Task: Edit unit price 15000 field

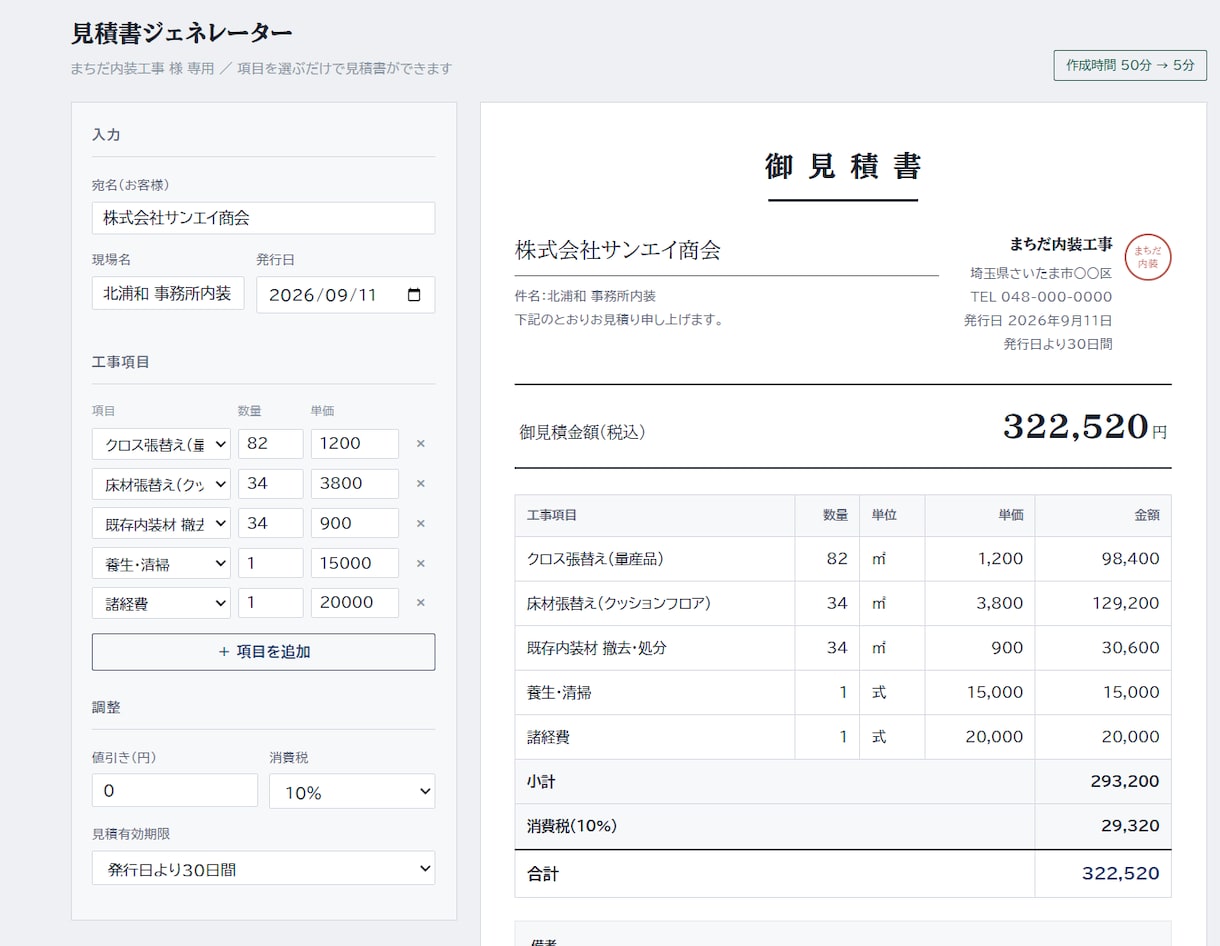Action: pyautogui.click(x=355, y=563)
